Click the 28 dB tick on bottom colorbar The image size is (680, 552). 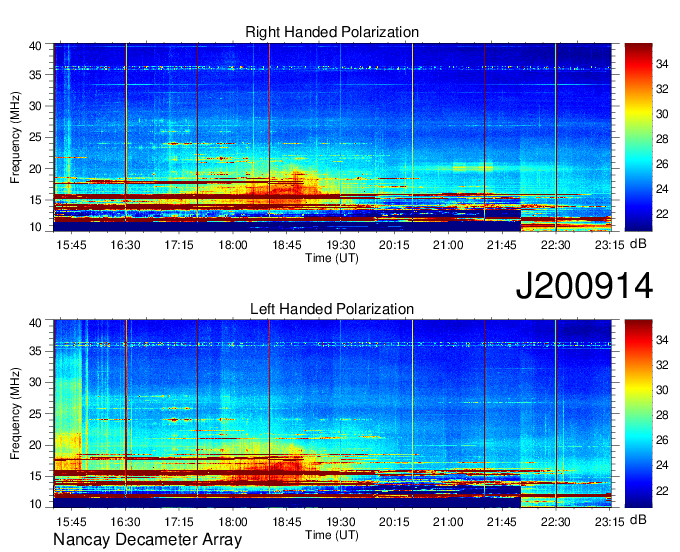point(662,415)
